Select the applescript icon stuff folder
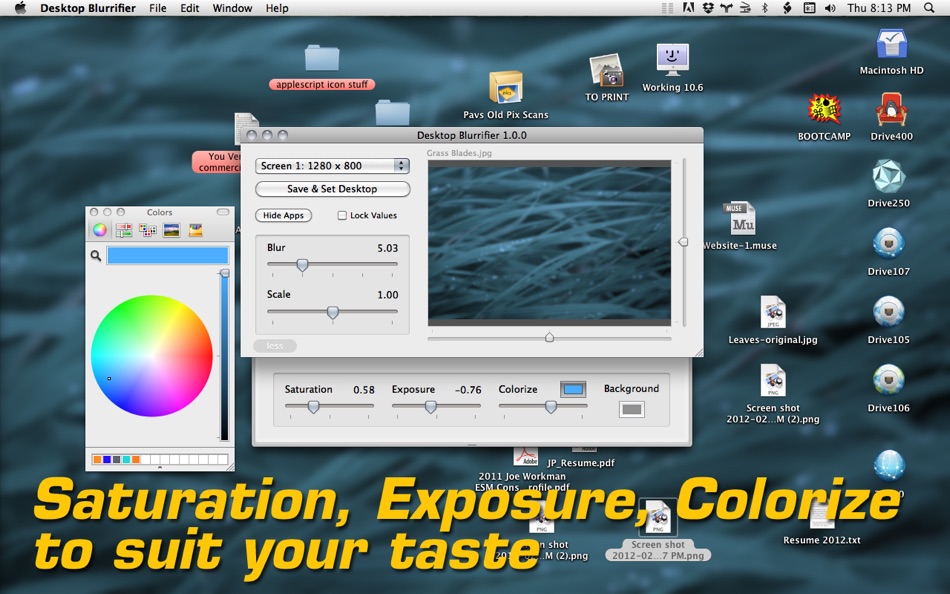Image resolution: width=950 pixels, height=594 pixels. (322, 58)
